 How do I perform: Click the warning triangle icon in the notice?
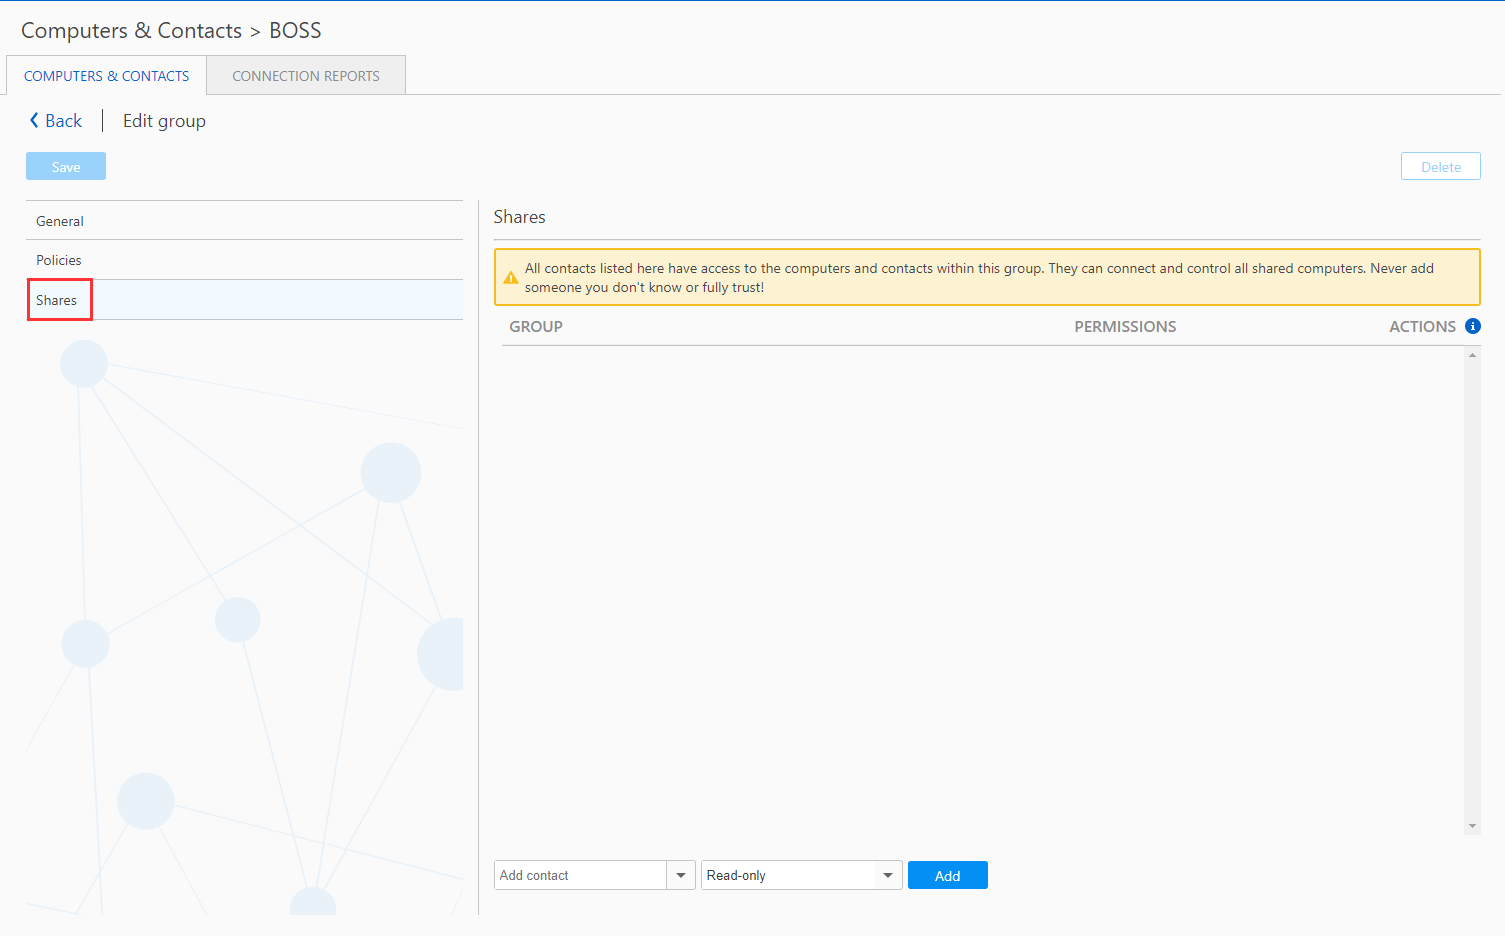[x=512, y=277]
